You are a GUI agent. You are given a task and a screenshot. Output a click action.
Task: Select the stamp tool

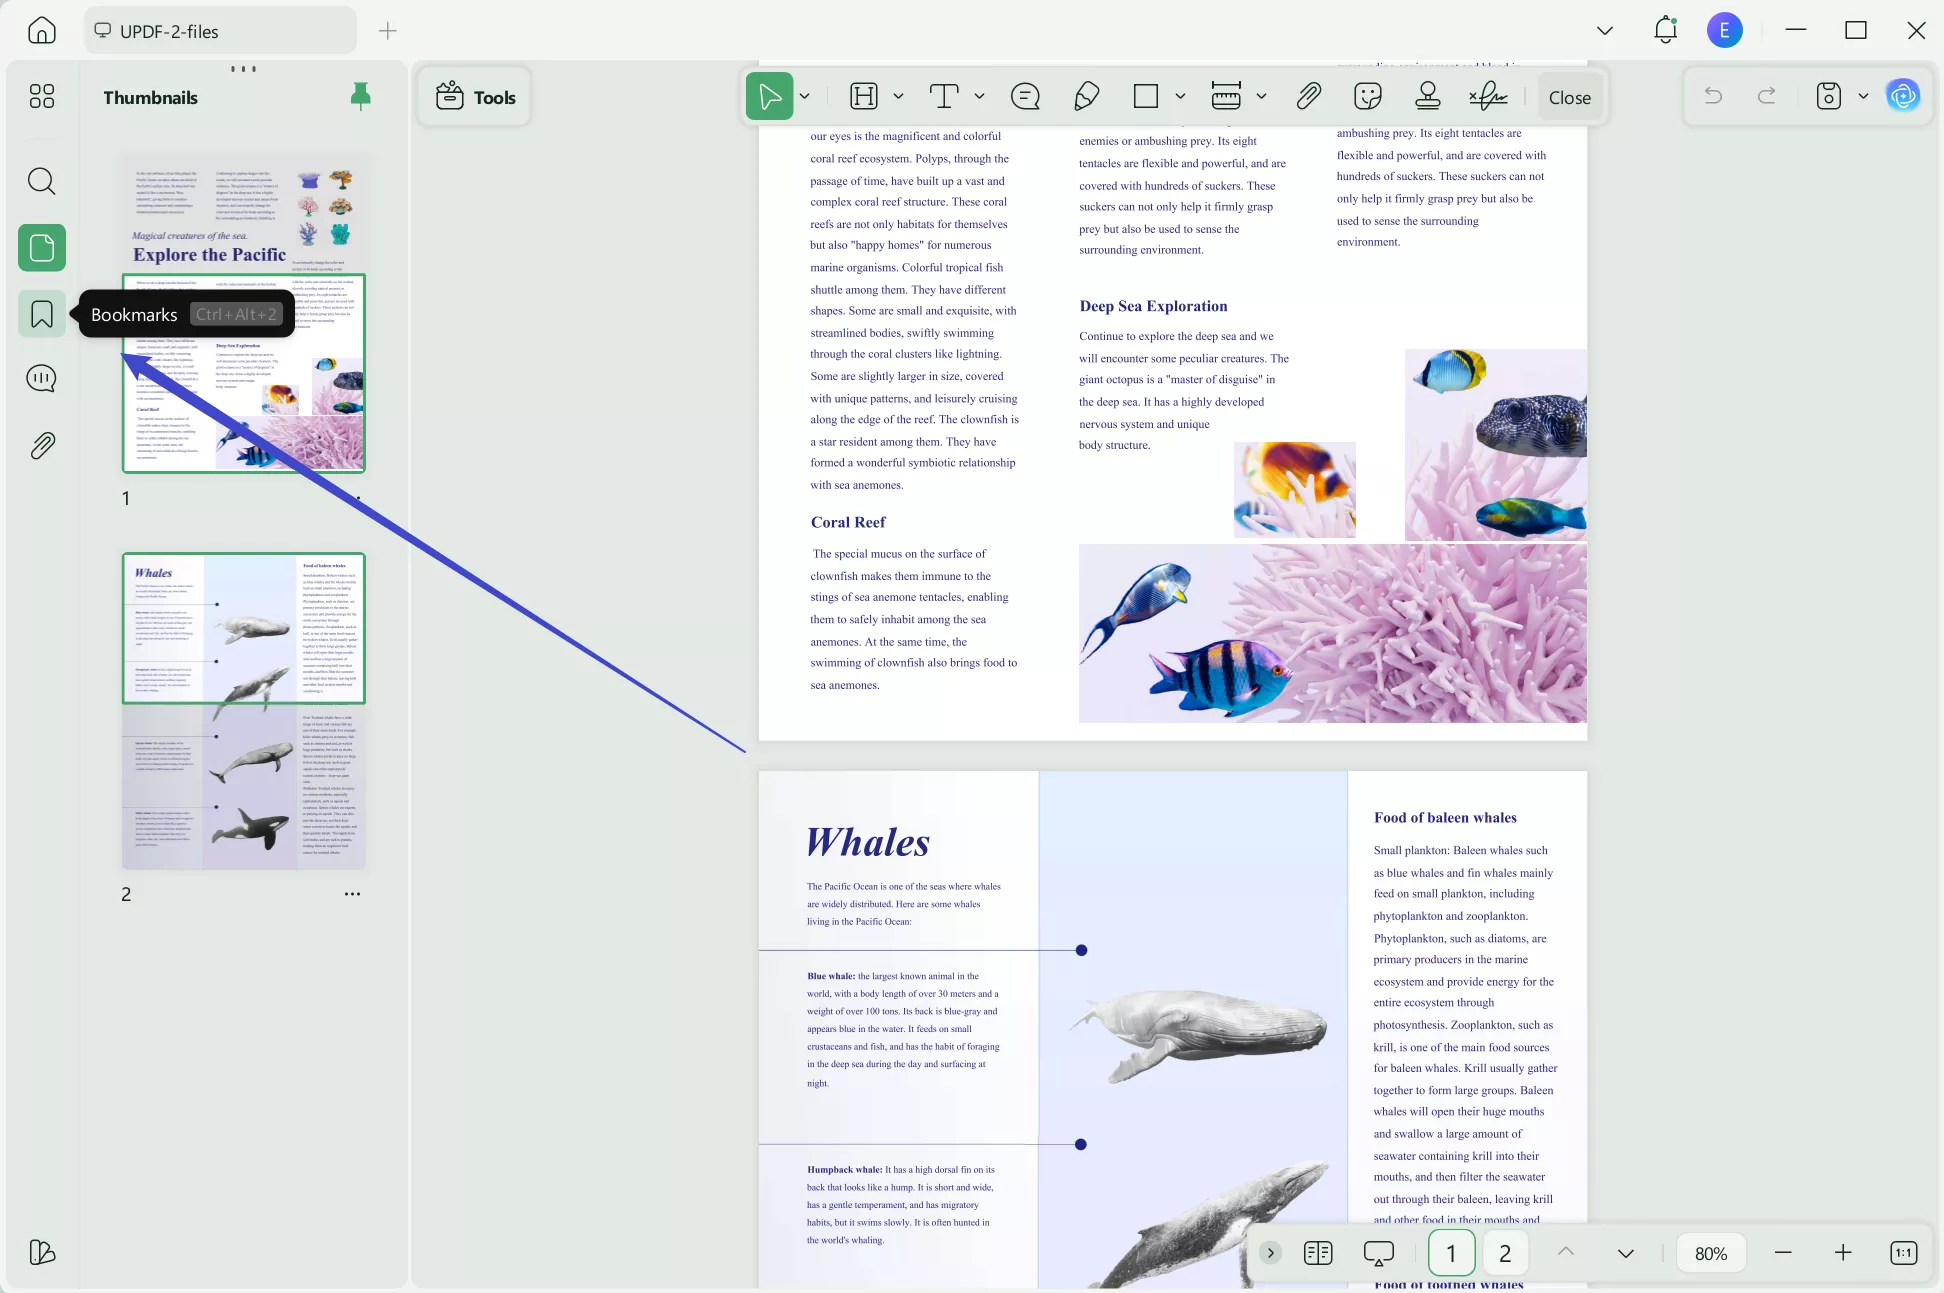point(1428,97)
